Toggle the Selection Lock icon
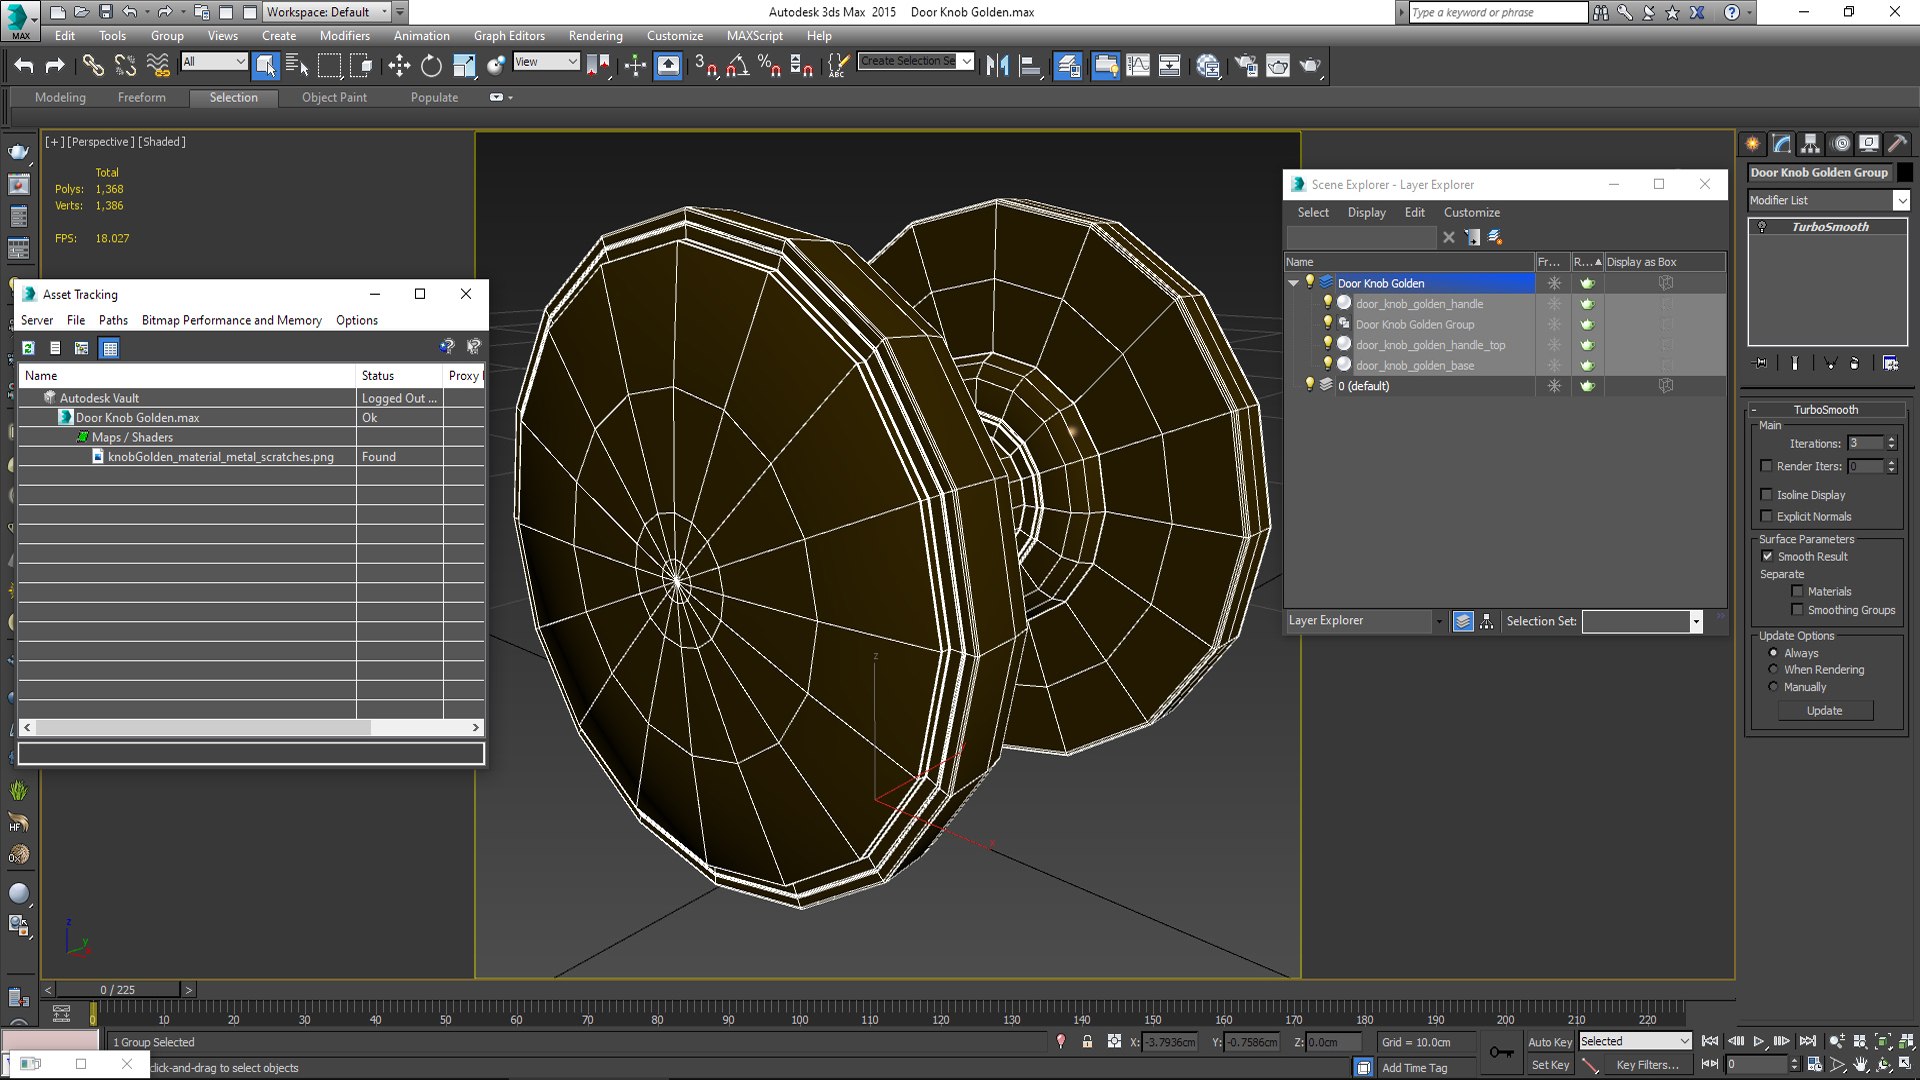 click(x=1087, y=1042)
